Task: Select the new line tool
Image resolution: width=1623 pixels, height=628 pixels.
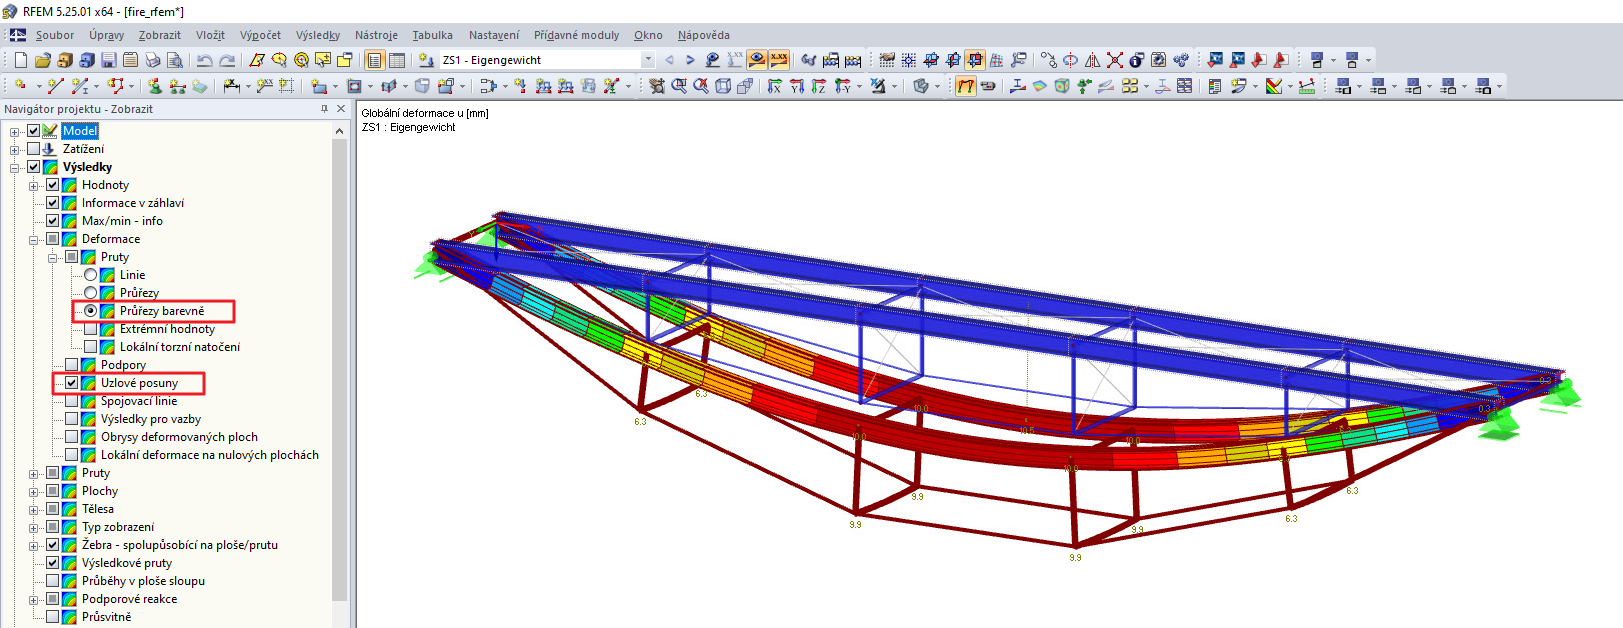Action: click(55, 86)
